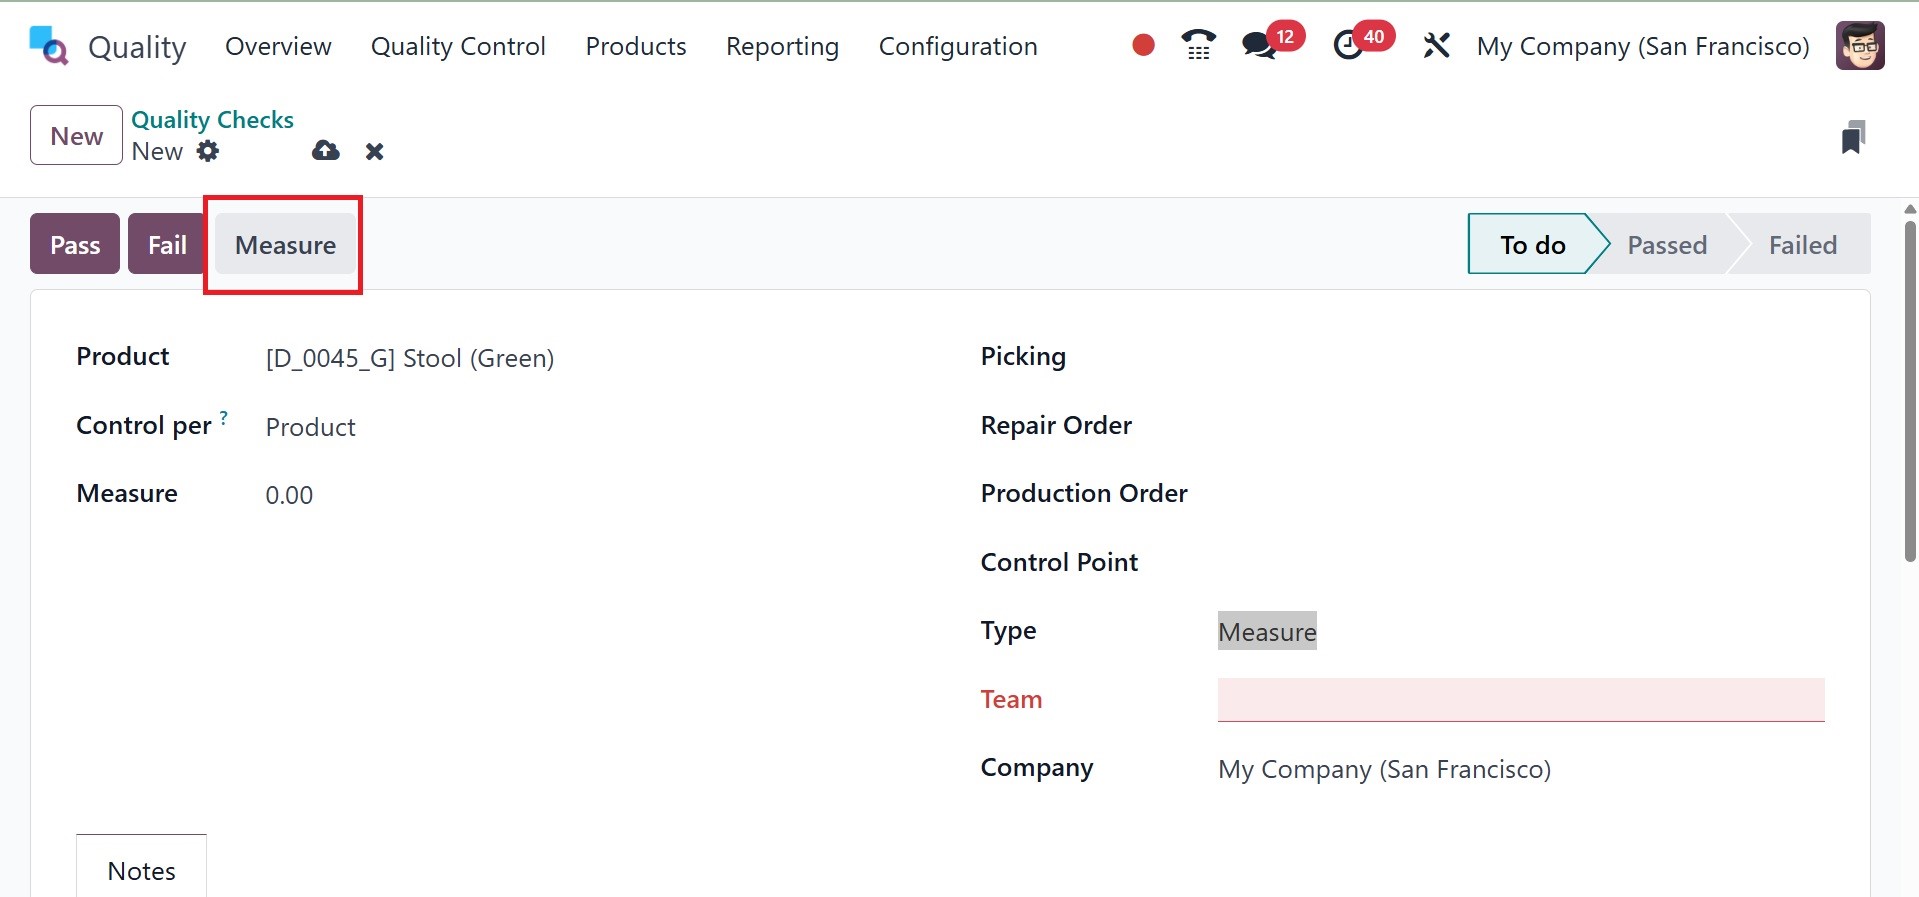Open the VoIP phone dialer icon
The height and width of the screenshot is (897, 1919).
[1198, 45]
